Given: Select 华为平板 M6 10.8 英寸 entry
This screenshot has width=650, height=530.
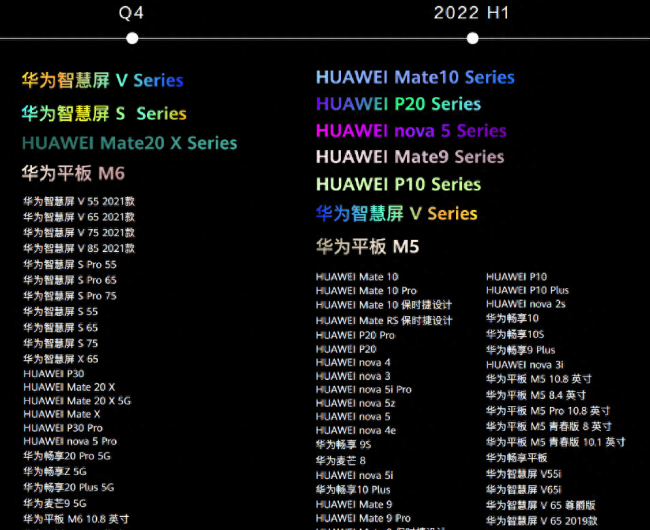Looking at the screenshot, I should tap(76, 519).
